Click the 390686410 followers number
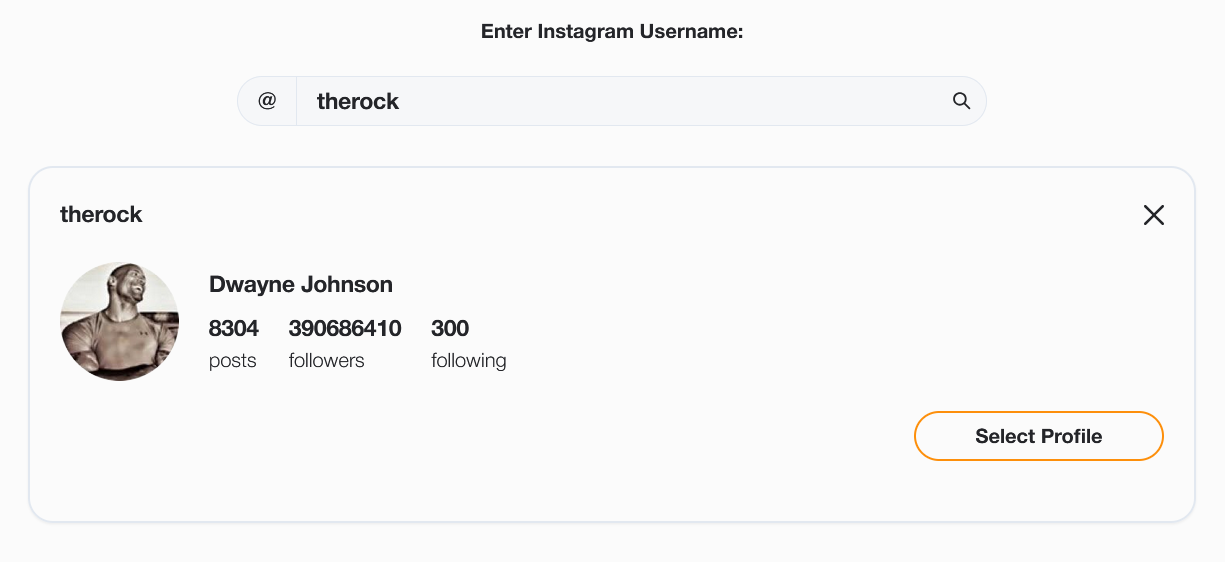The height and width of the screenshot is (562, 1225). click(x=345, y=328)
